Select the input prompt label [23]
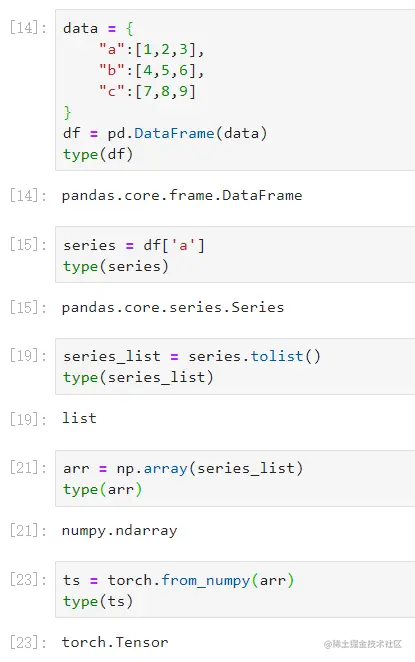Viewport: 415px width, 662px height. 28,580
